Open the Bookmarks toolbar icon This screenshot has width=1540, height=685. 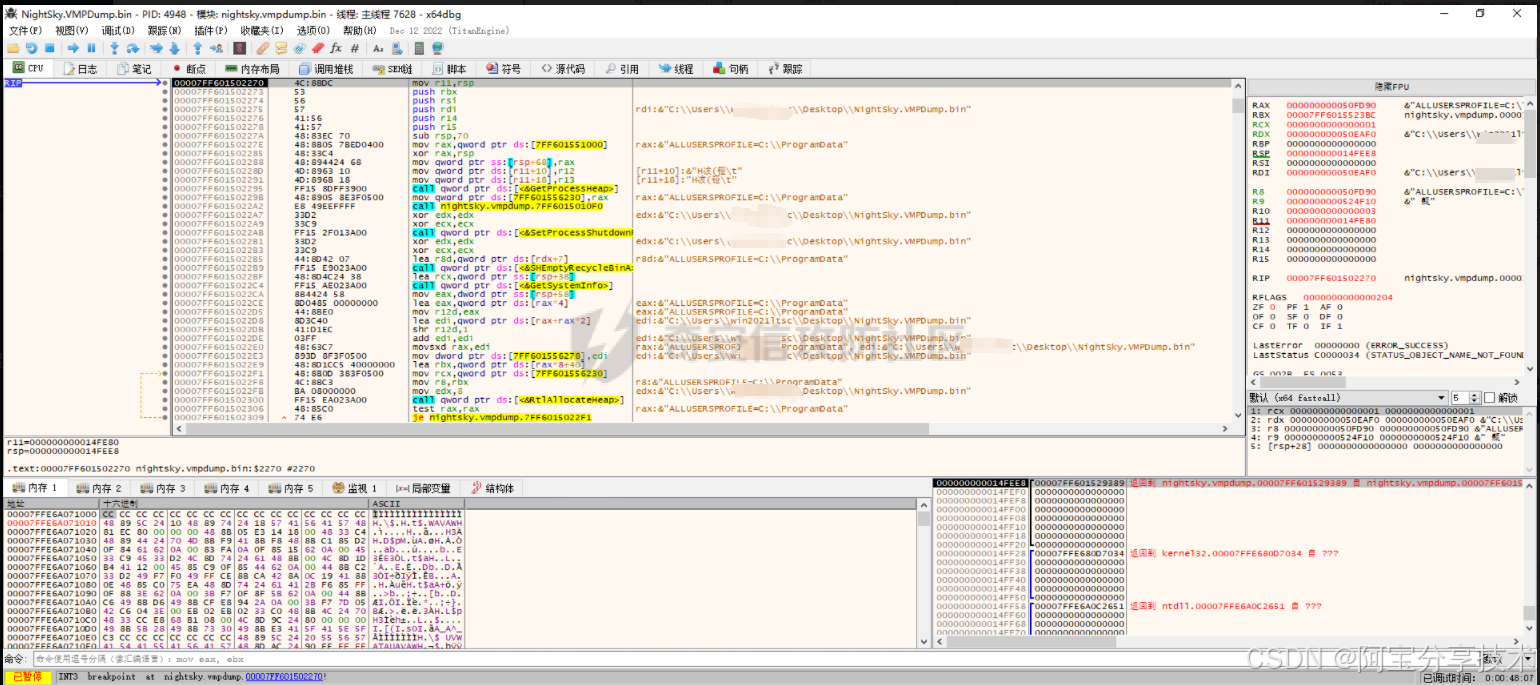pos(317,48)
